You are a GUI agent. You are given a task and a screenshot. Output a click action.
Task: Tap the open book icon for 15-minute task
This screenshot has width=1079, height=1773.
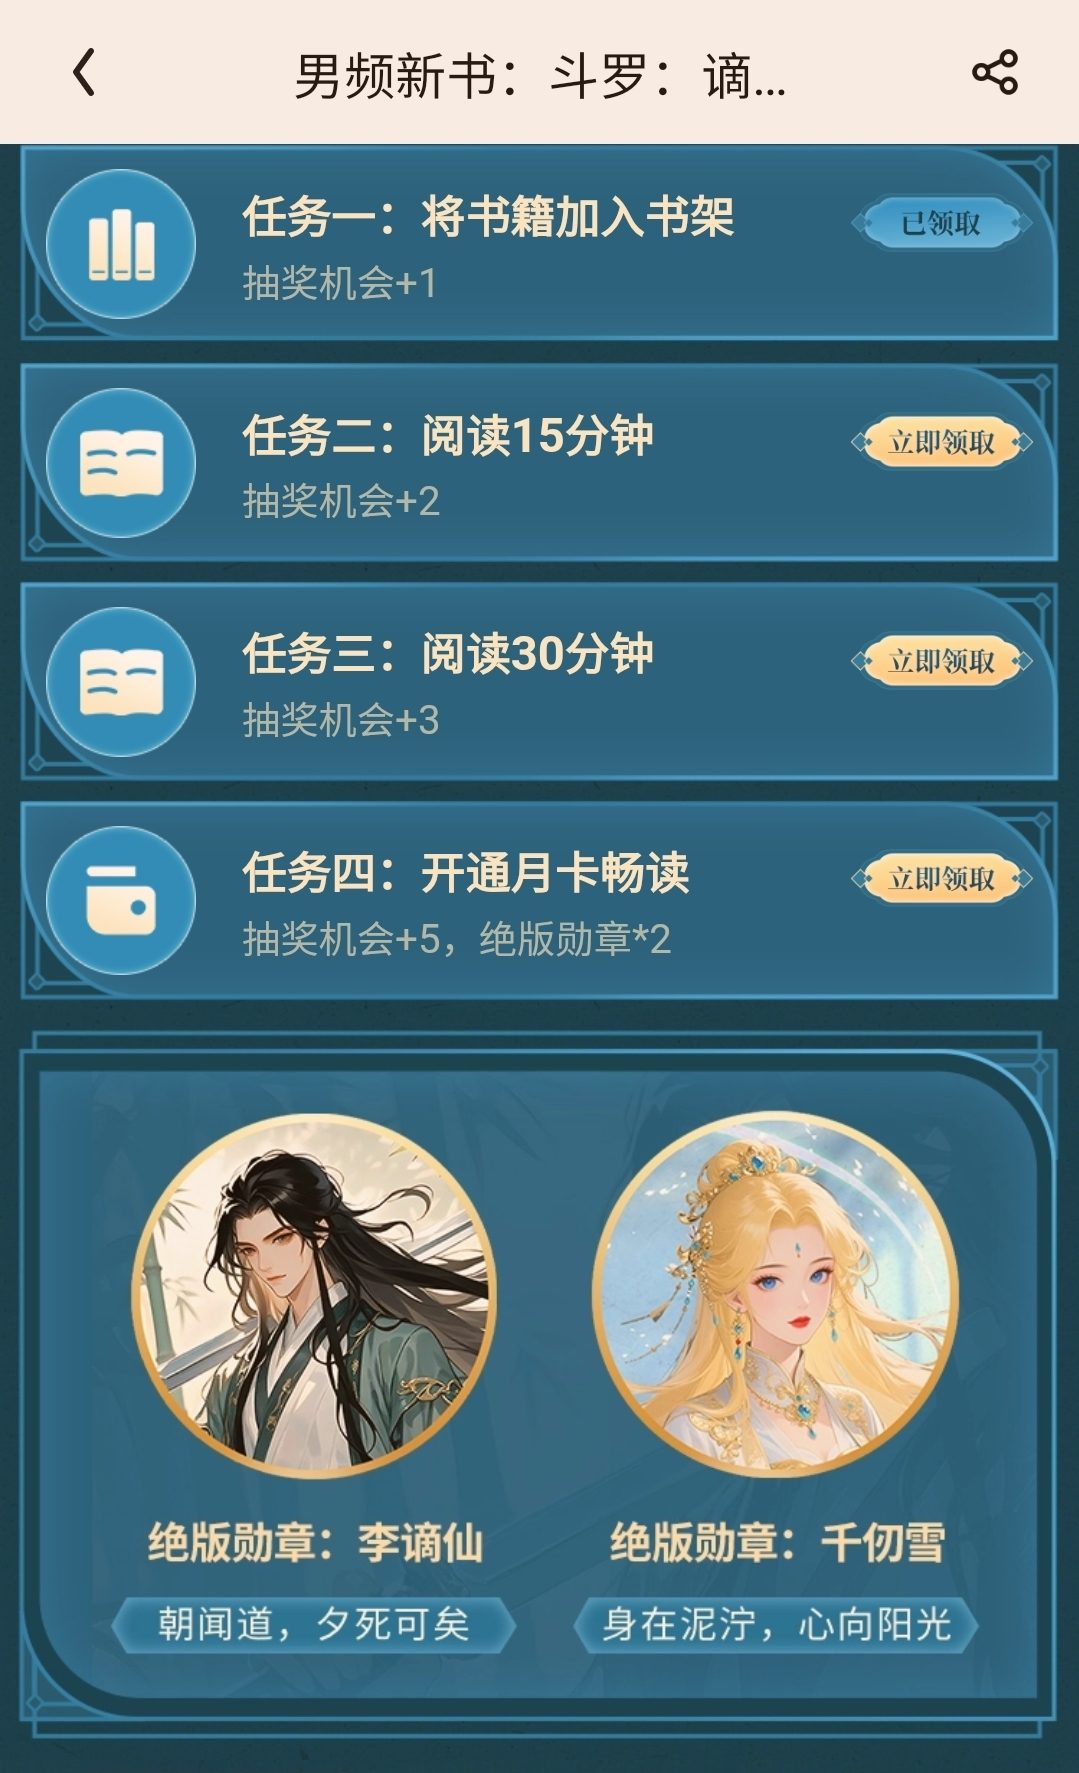(x=121, y=463)
